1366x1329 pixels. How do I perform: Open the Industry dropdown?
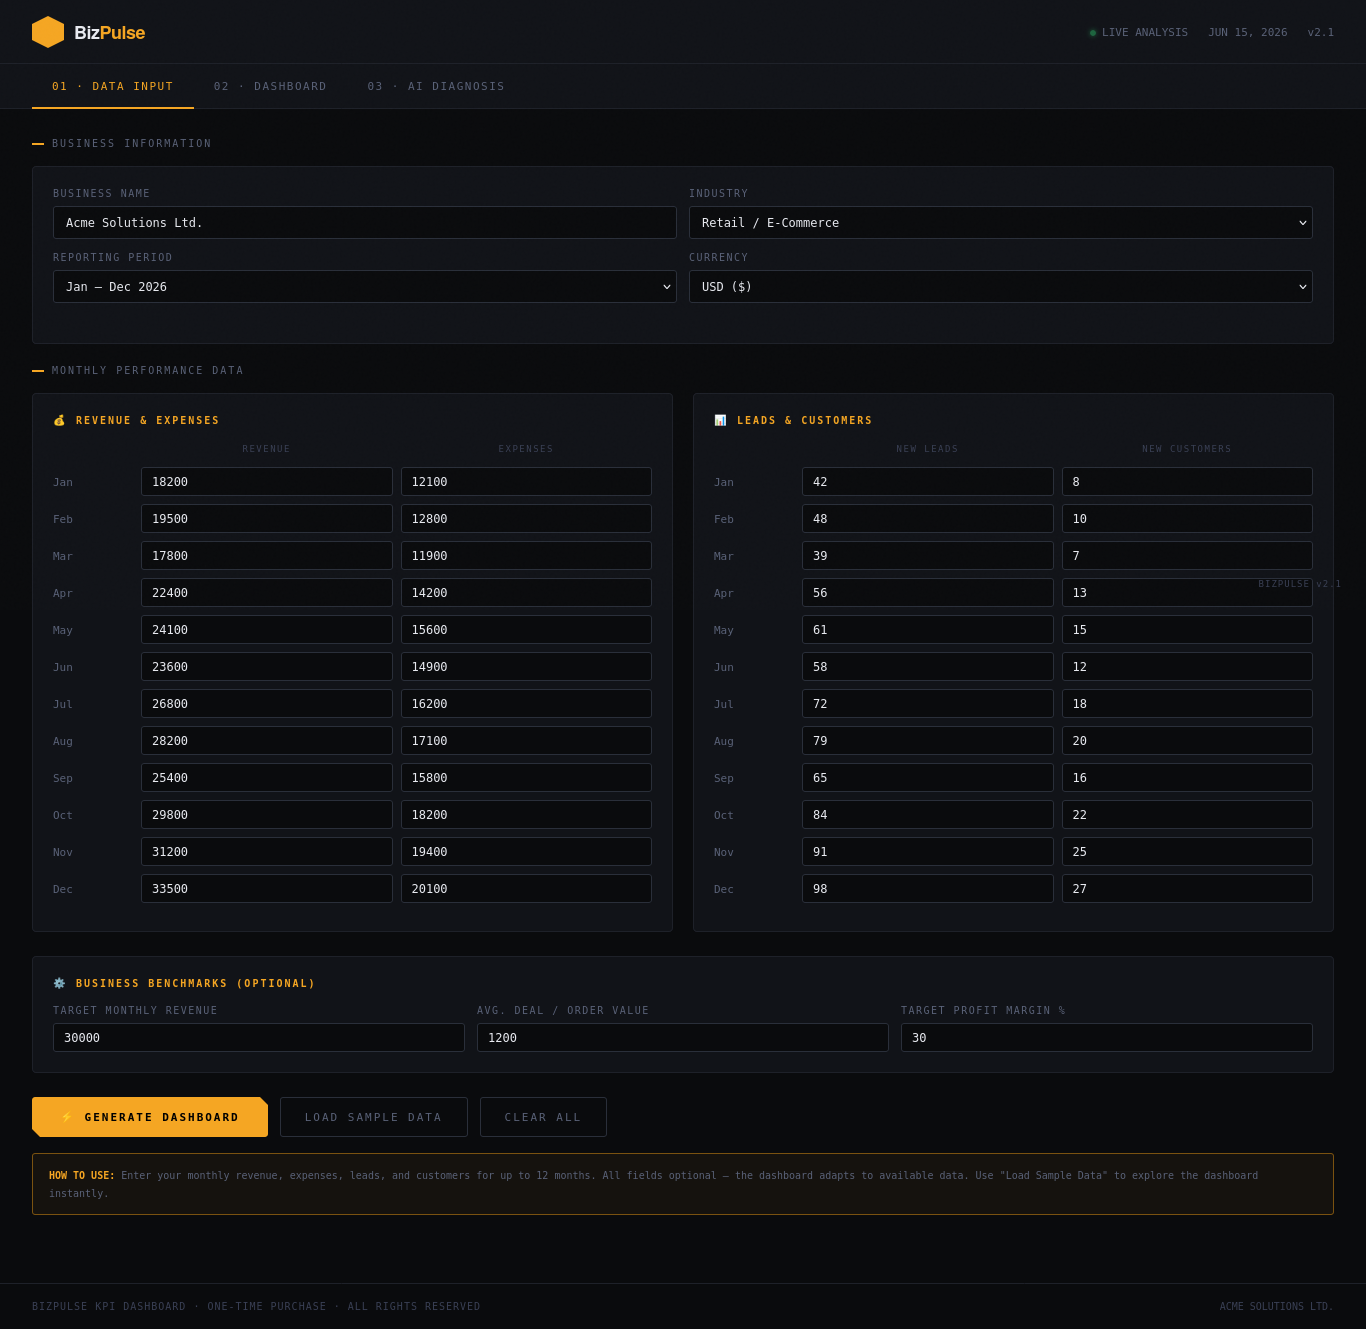[1000, 223]
